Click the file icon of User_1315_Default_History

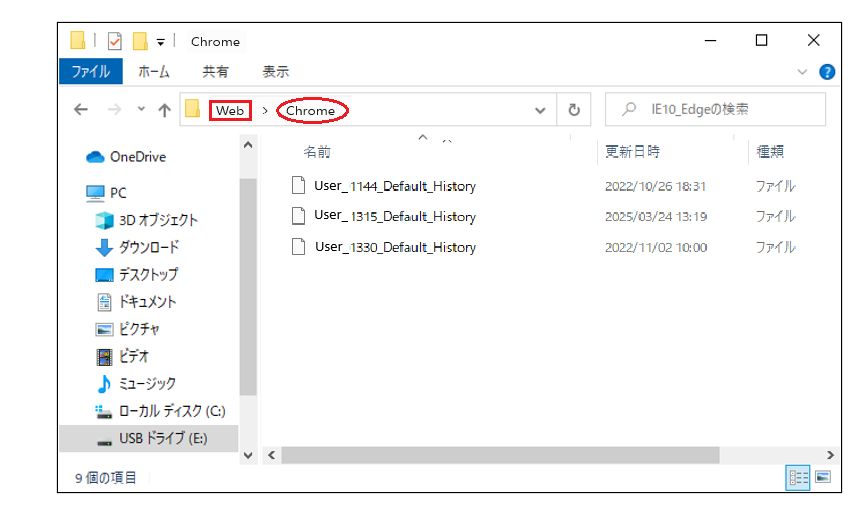coord(298,216)
